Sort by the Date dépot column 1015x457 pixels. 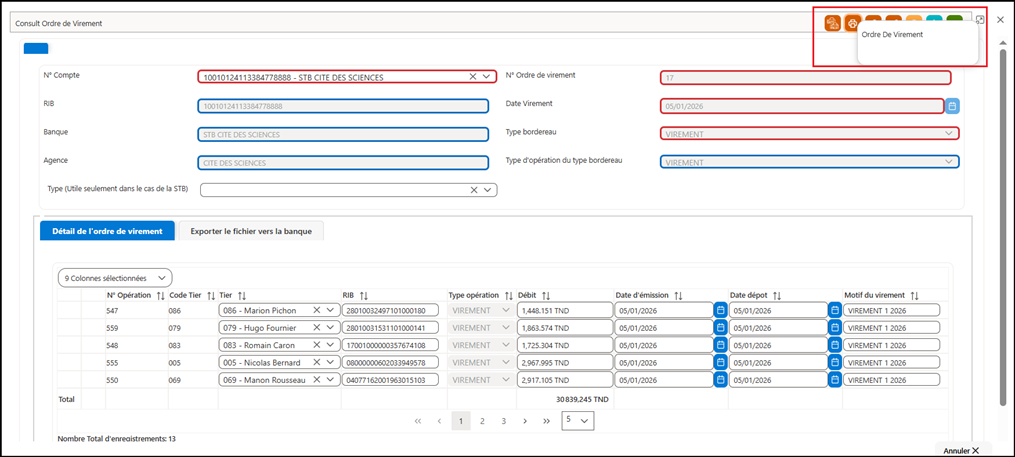(777, 295)
